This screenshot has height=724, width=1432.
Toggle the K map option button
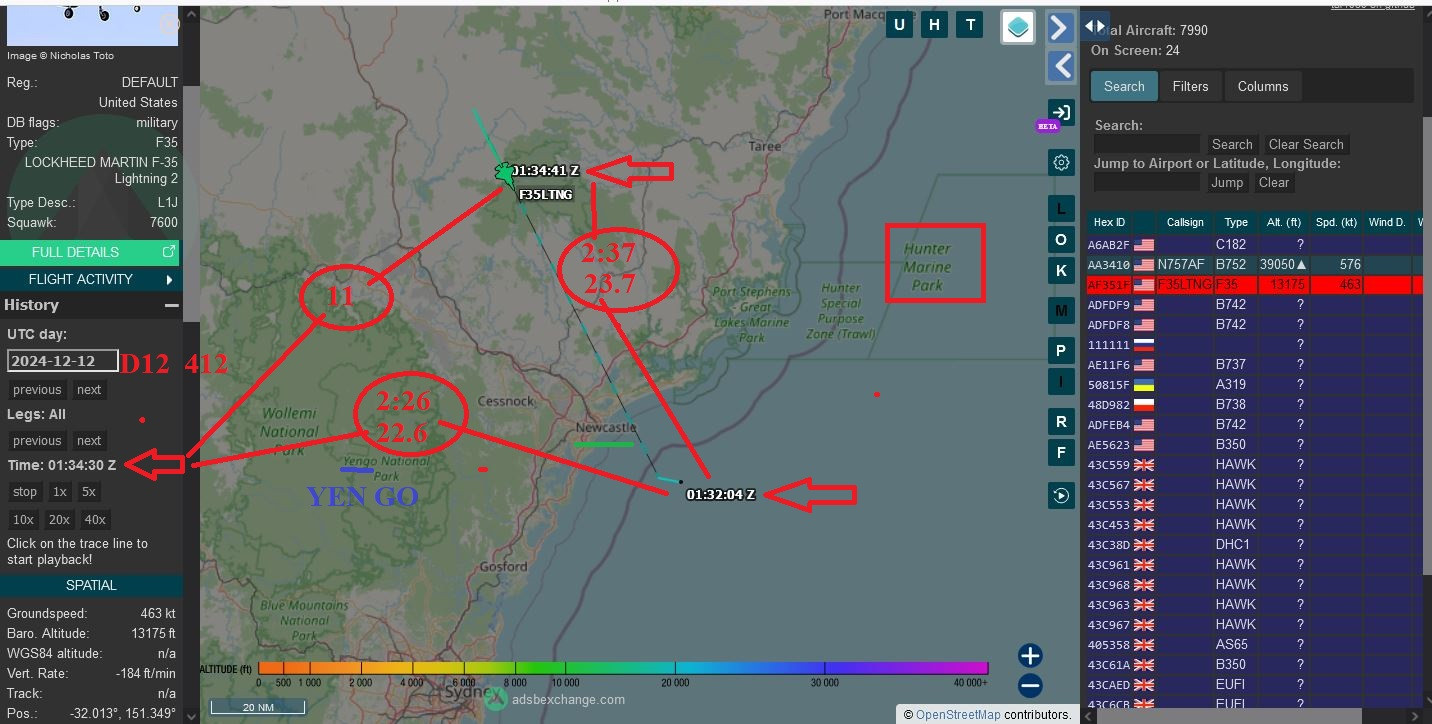tap(1061, 270)
